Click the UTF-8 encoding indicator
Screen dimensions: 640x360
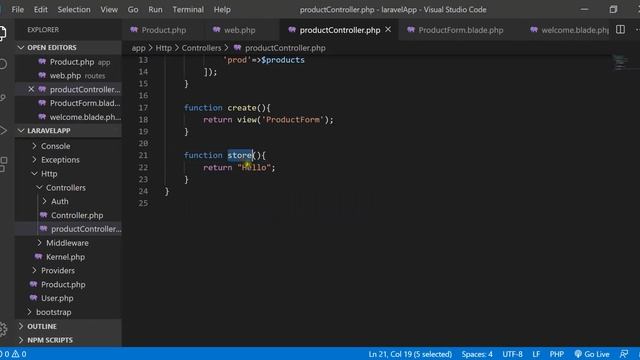point(512,354)
